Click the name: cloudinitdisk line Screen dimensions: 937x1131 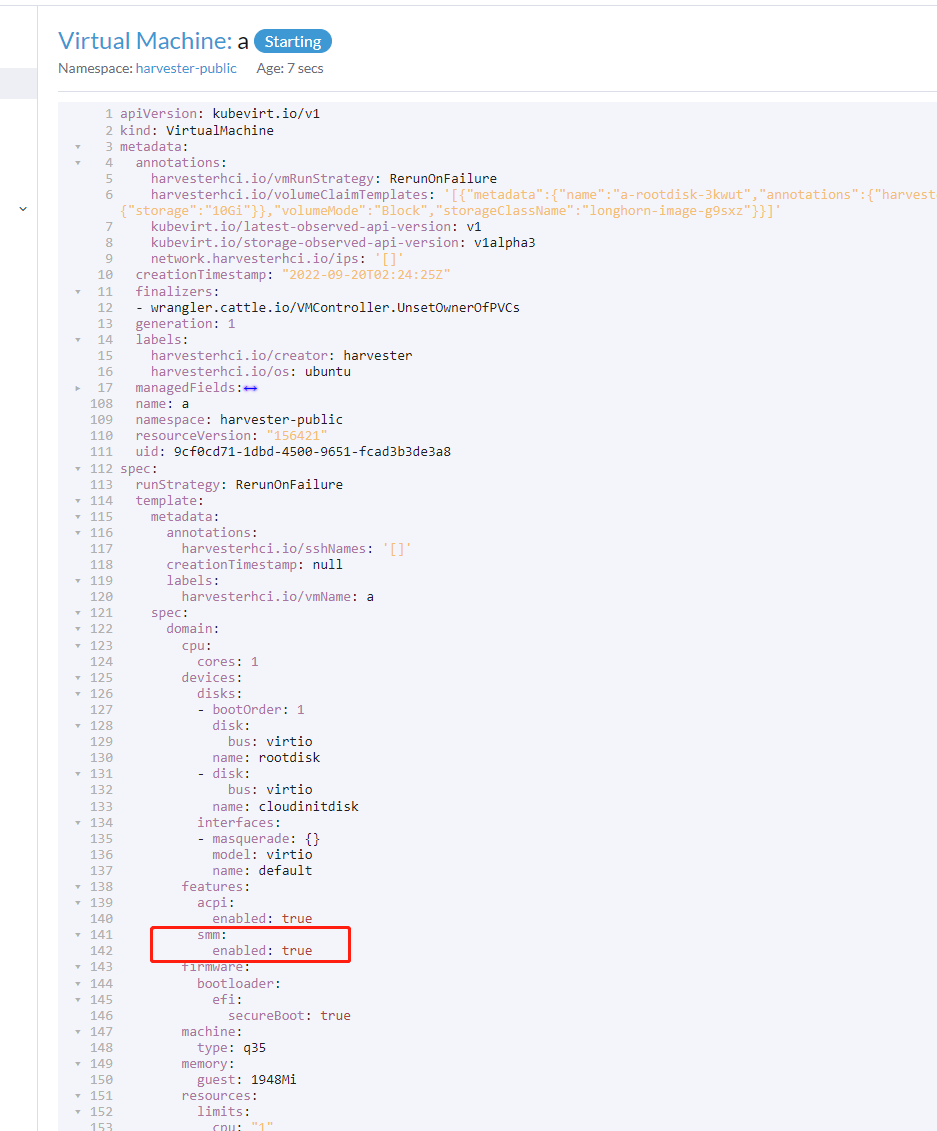(x=286, y=806)
